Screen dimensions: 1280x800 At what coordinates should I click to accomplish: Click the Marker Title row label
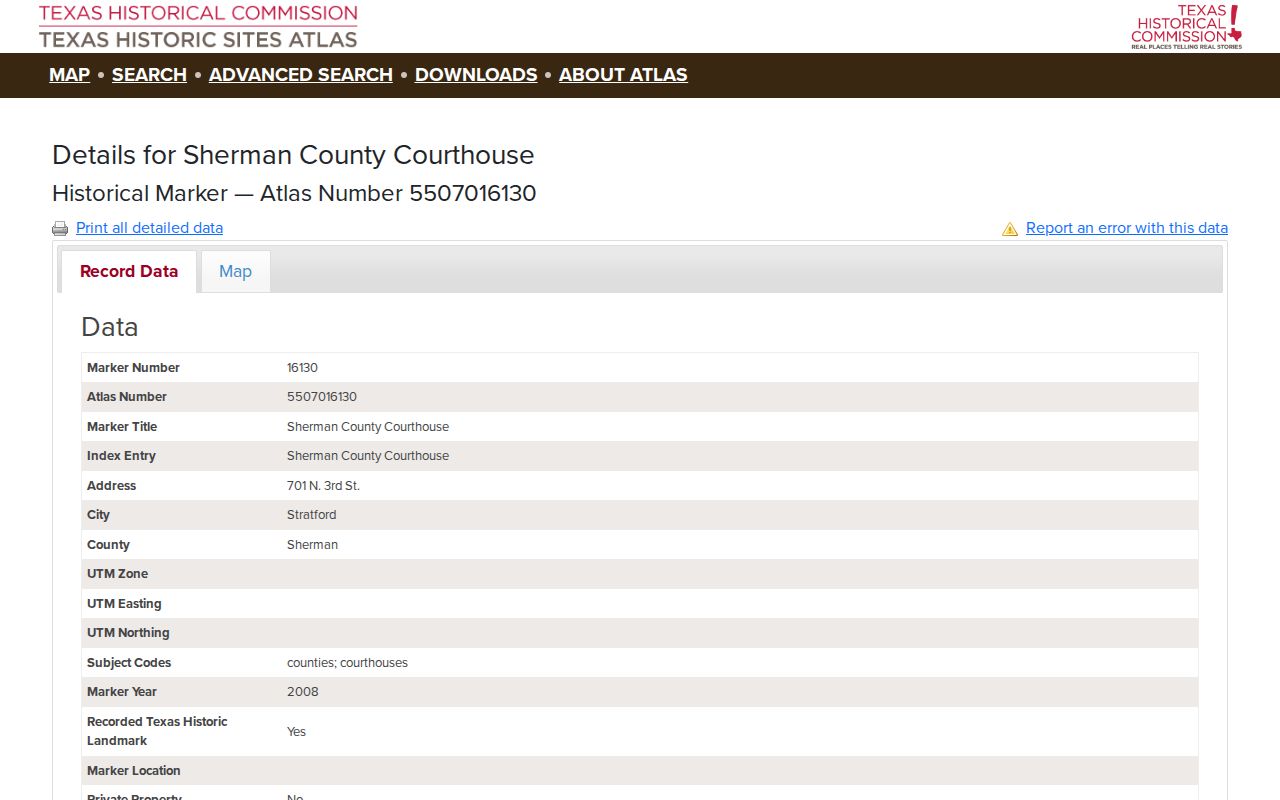122,427
